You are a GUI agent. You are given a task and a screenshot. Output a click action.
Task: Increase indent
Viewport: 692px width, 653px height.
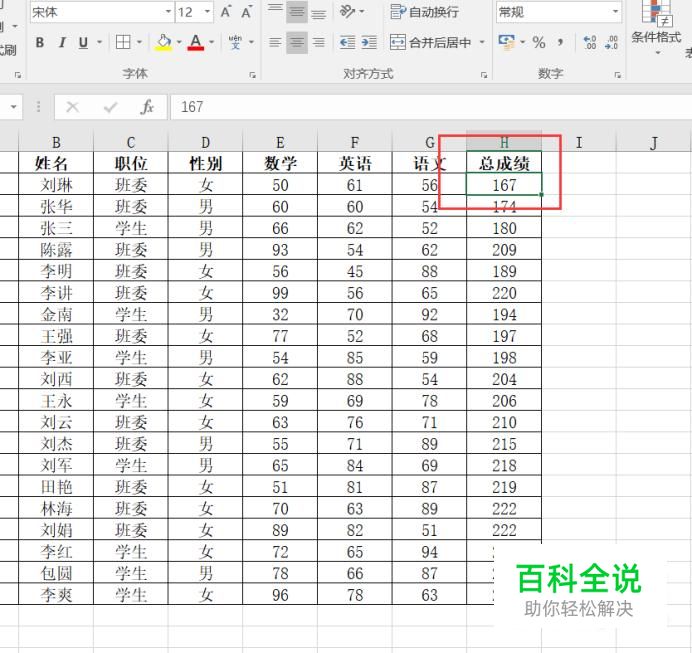pos(369,43)
